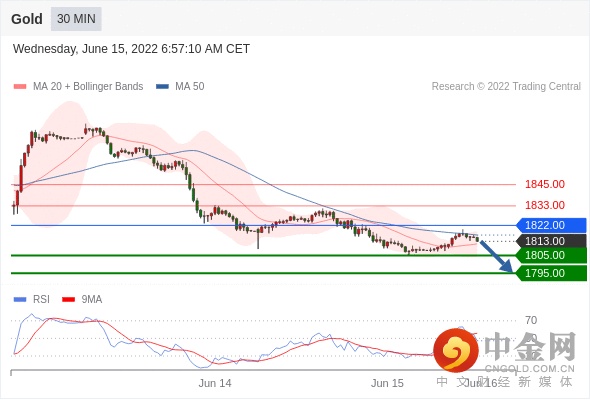590x400 pixels.
Task: Click the Jun 15 date axis label
Action: [387, 383]
